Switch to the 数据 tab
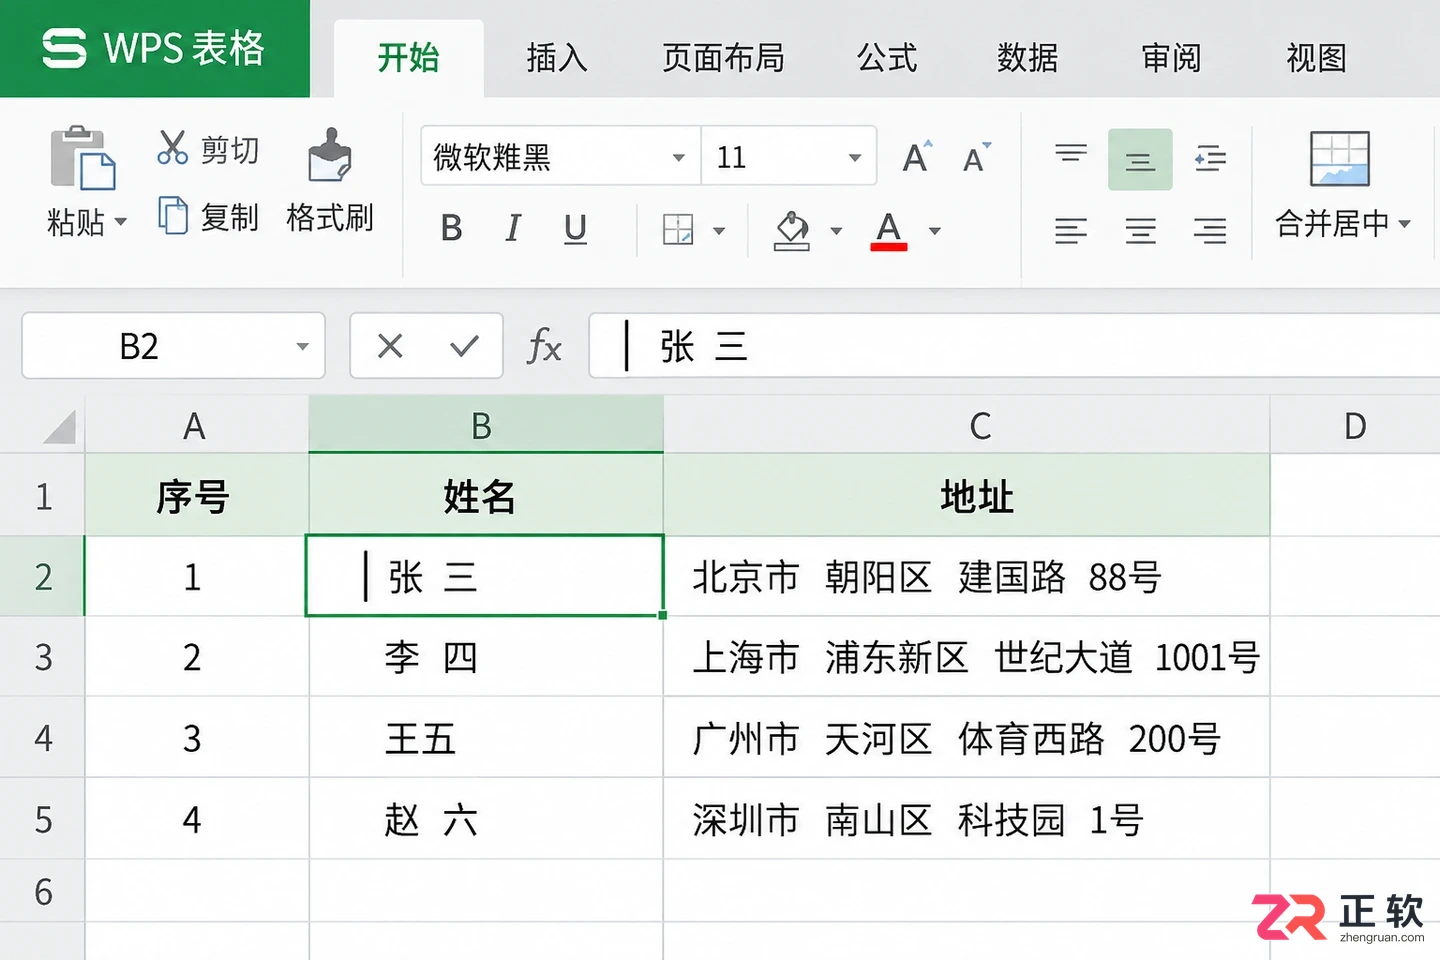The width and height of the screenshot is (1440, 960). [1027, 58]
